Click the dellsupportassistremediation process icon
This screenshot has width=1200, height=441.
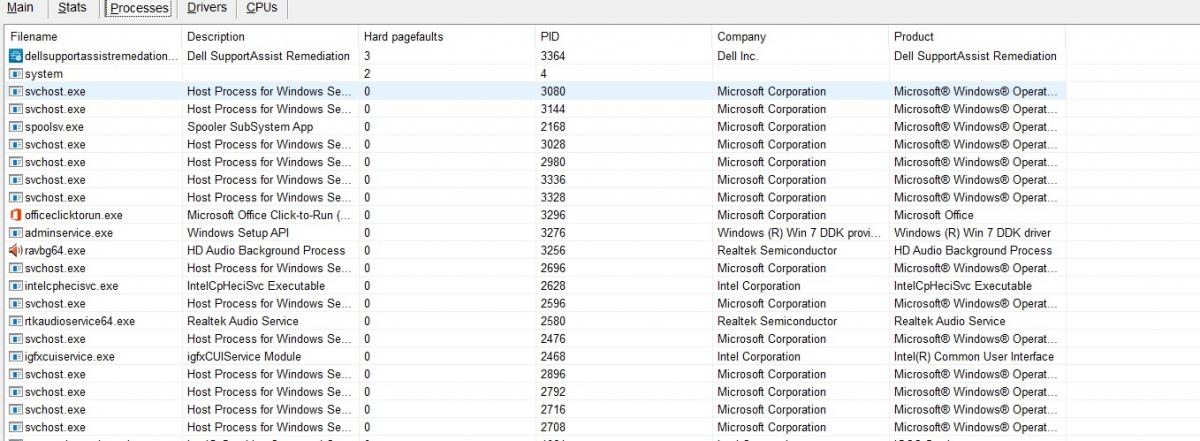15,56
